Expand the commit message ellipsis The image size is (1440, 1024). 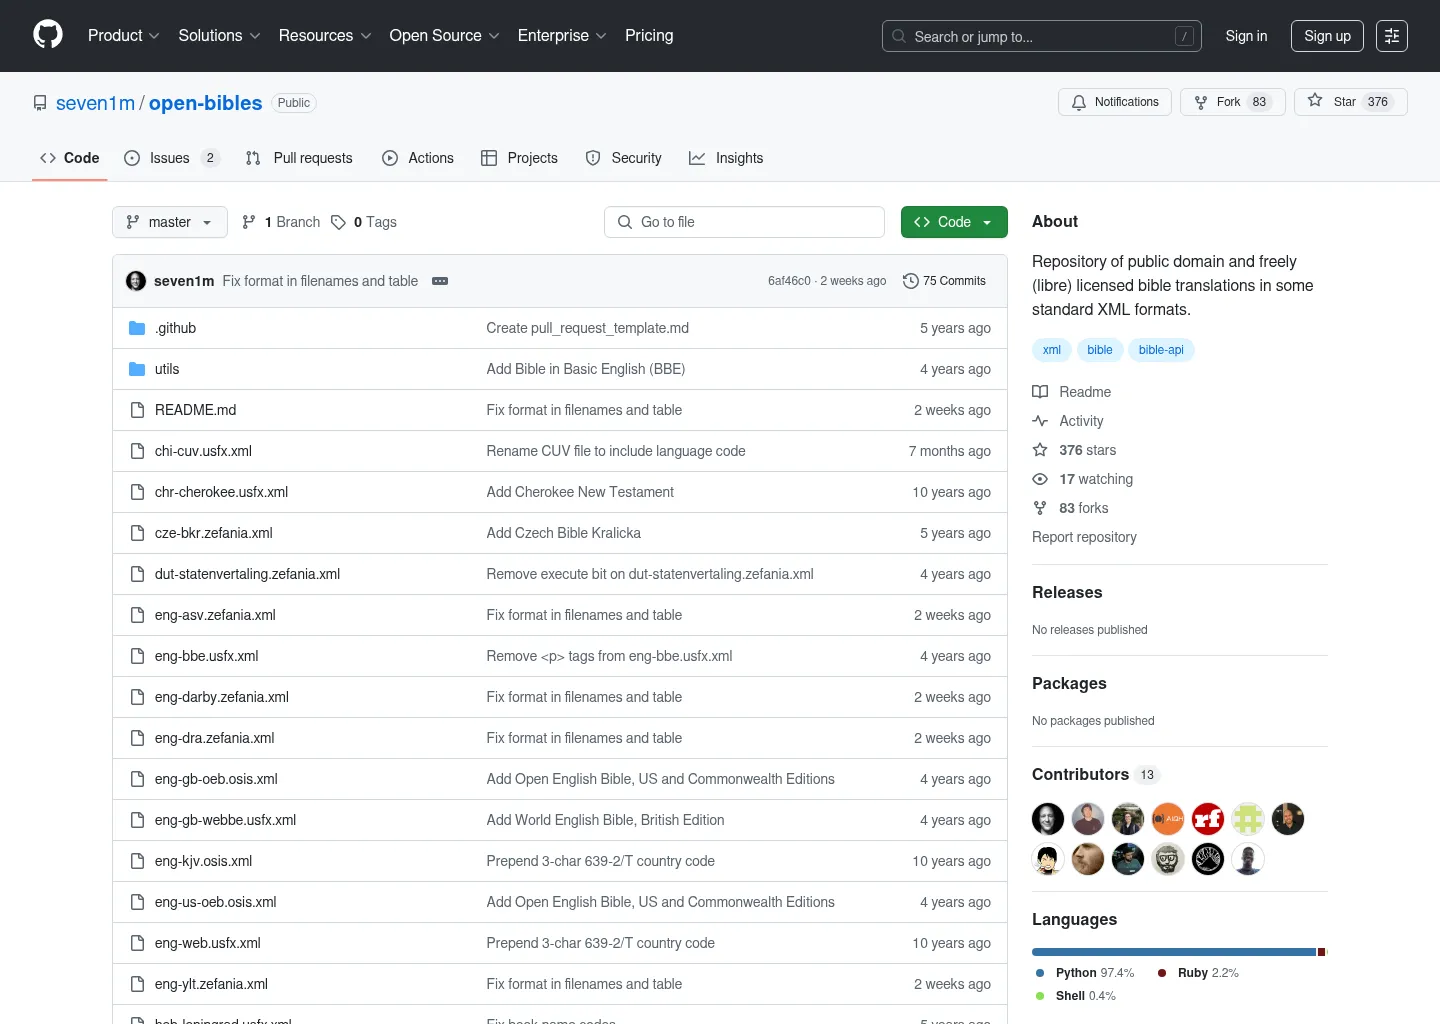point(440,281)
